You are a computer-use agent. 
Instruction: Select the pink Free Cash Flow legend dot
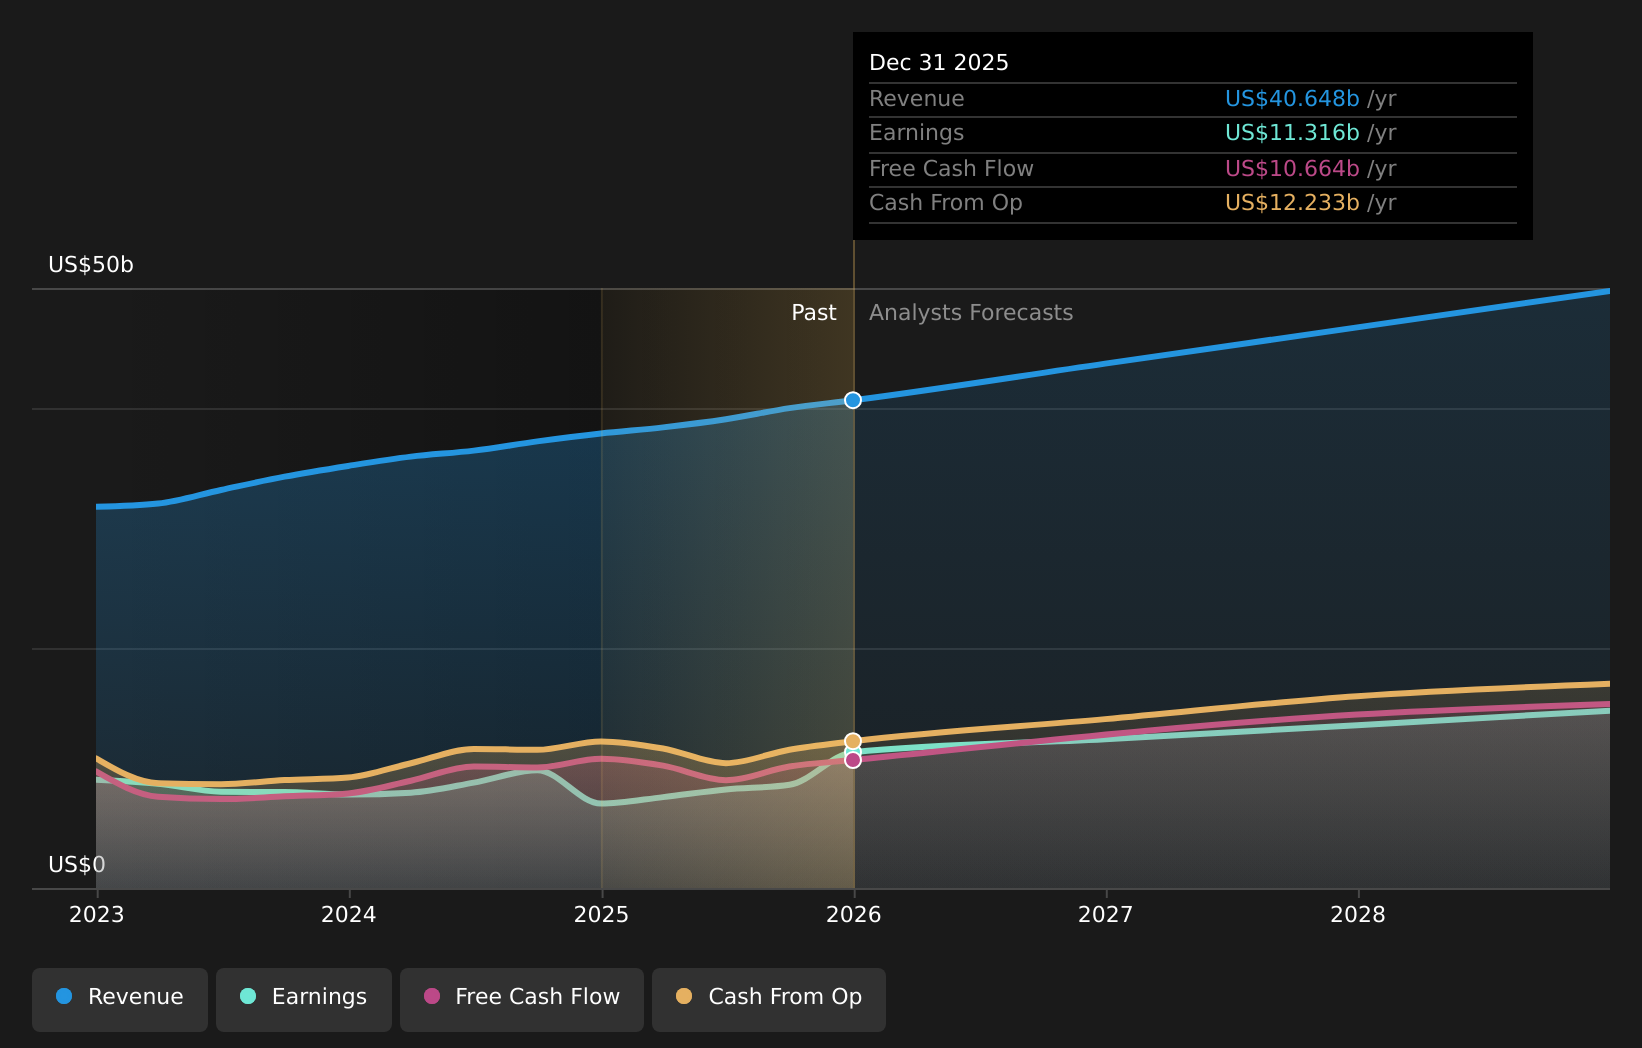pos(431,996)
